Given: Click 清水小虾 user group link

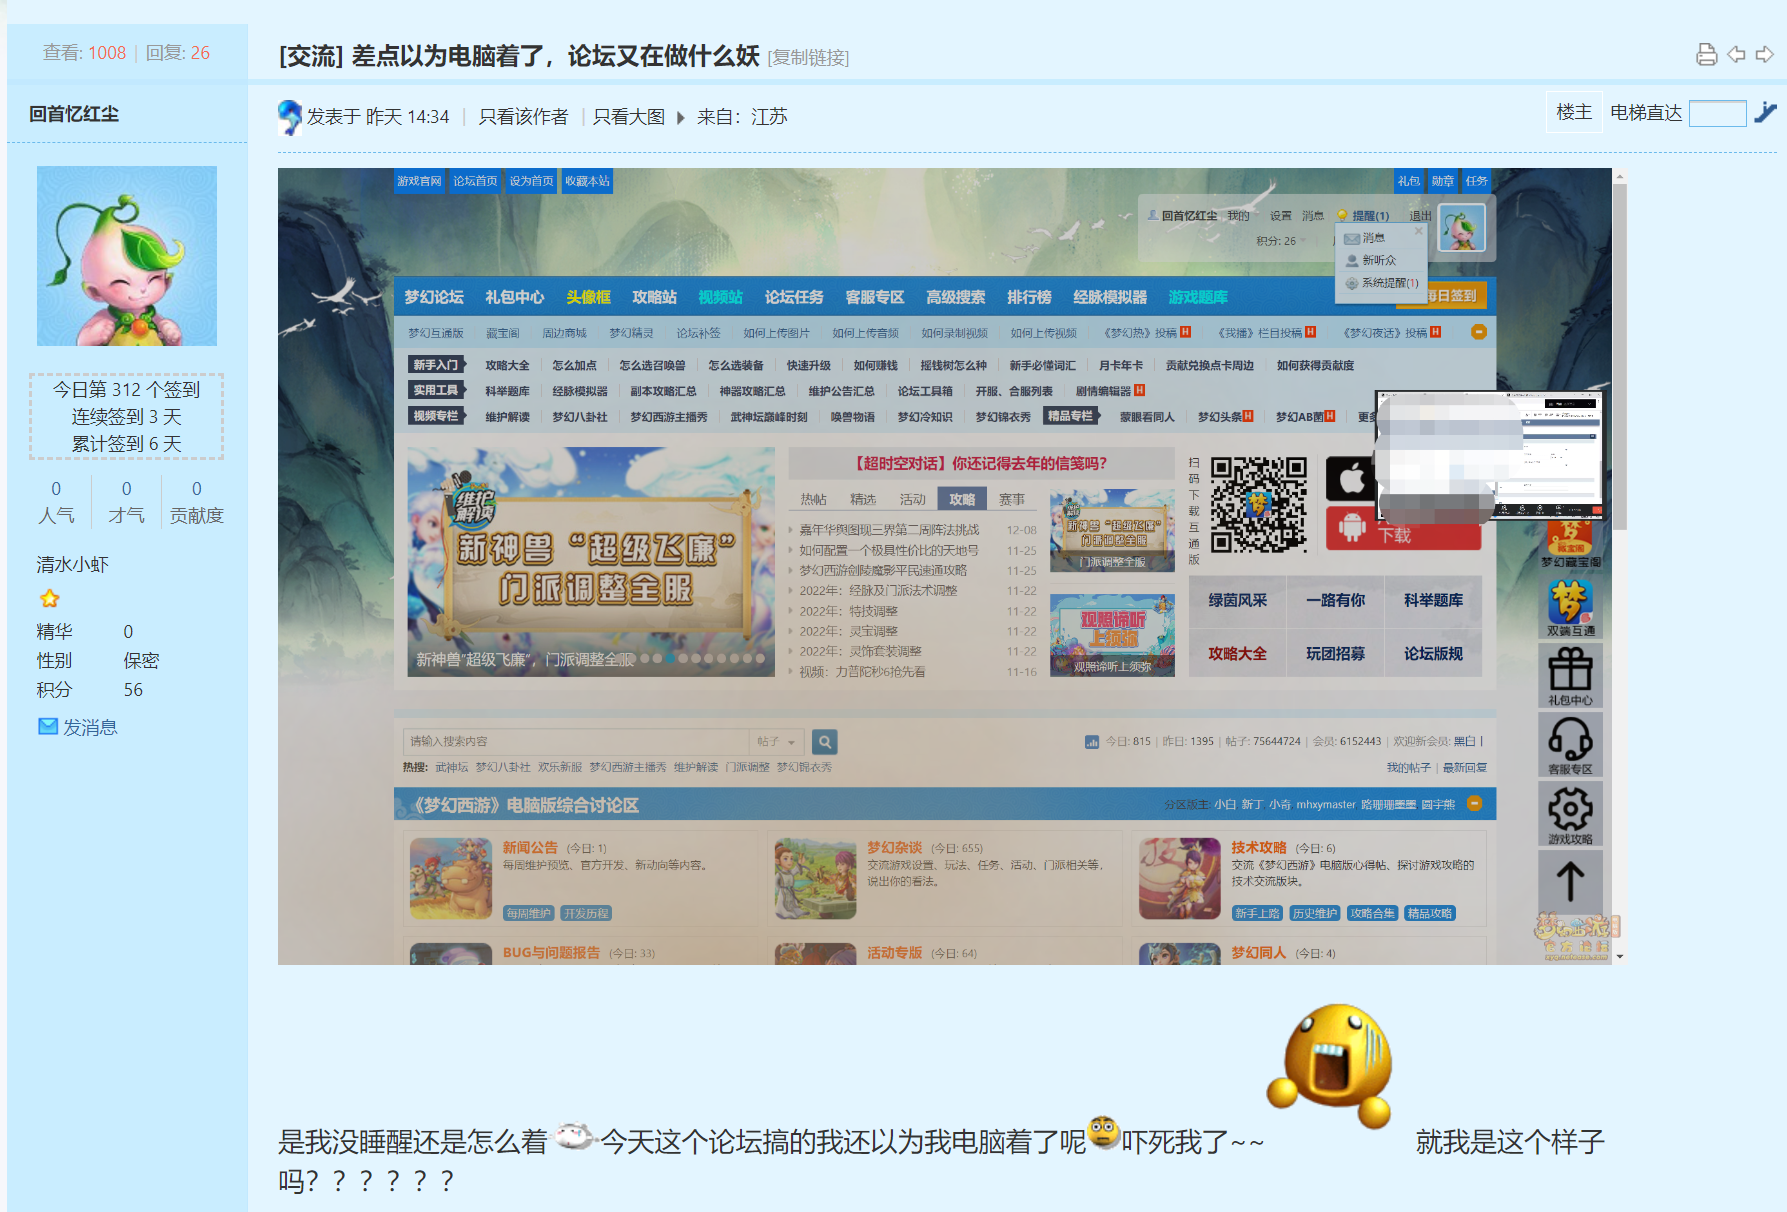Looking at the screenshot, I should pyautogui.click(x=72, y=564).
